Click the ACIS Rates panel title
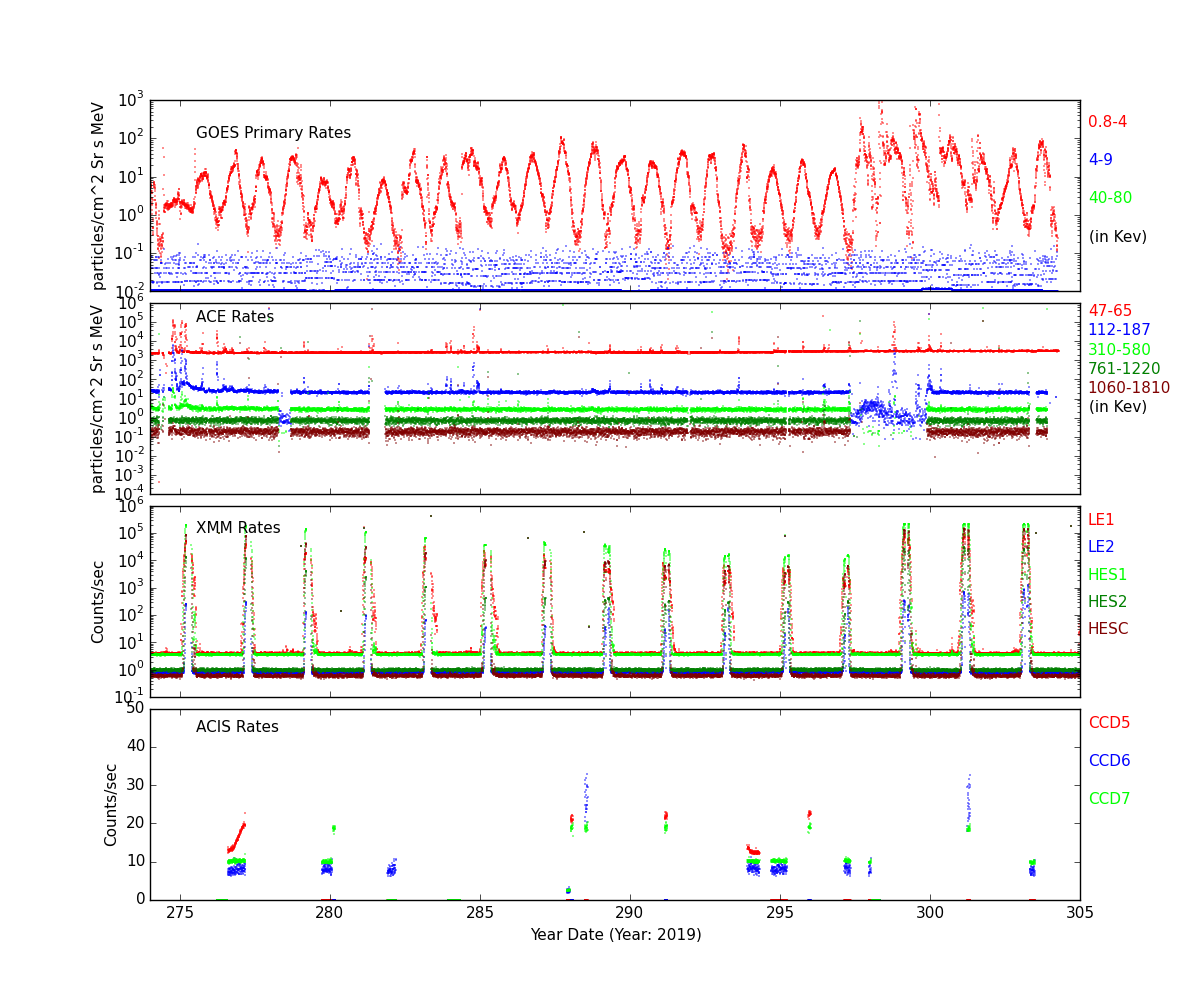The width and height of the screenshot is (1200, 1000). click(x=237, y=727)
